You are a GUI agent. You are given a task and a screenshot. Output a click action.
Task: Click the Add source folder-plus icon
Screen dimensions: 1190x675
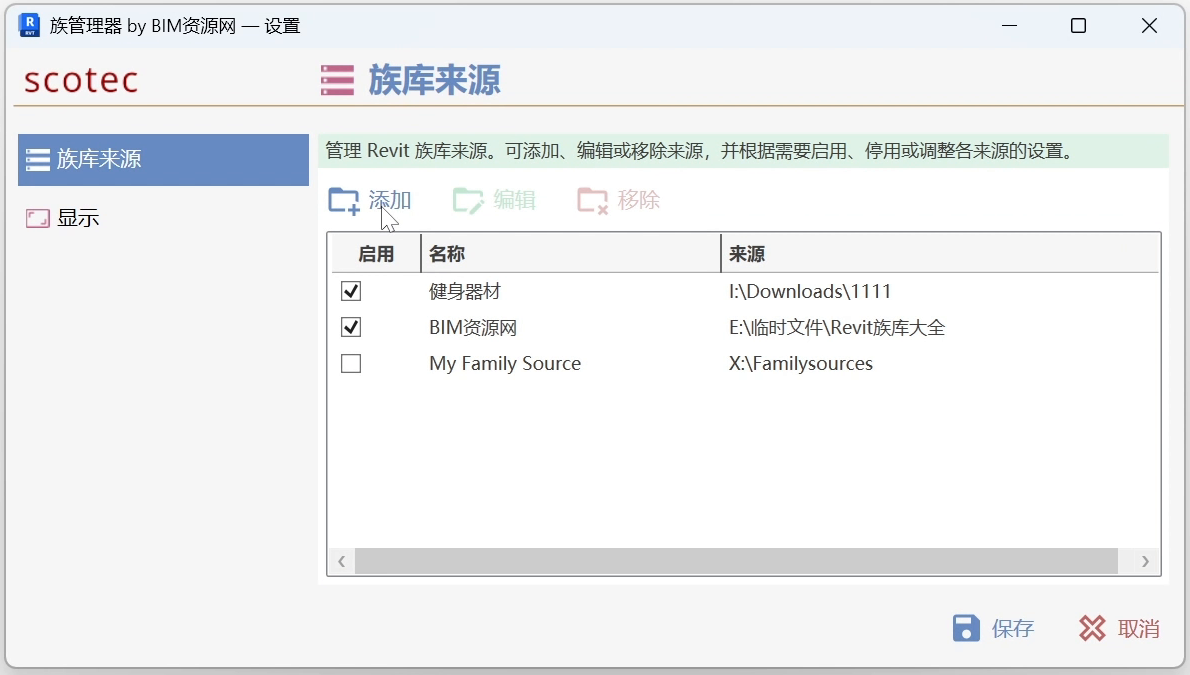click(x=344, y=201)
